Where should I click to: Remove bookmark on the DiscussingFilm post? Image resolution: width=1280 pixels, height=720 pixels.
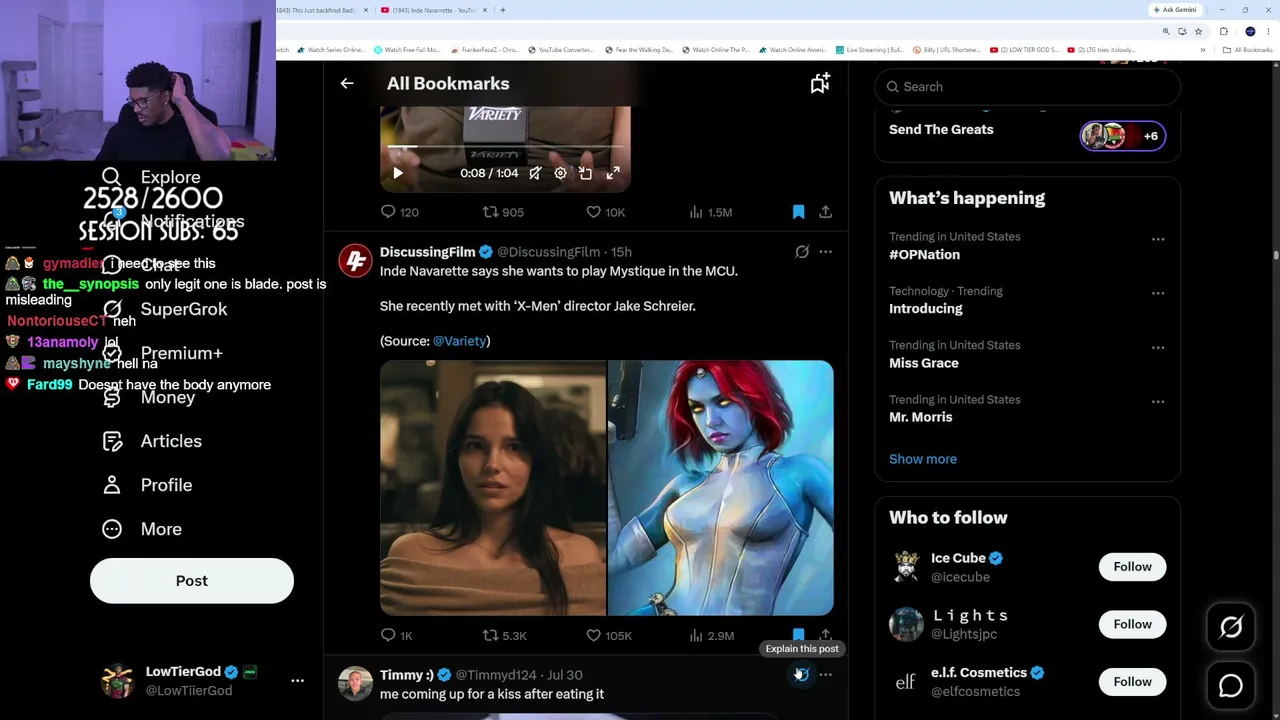click(x=798, y=634)
